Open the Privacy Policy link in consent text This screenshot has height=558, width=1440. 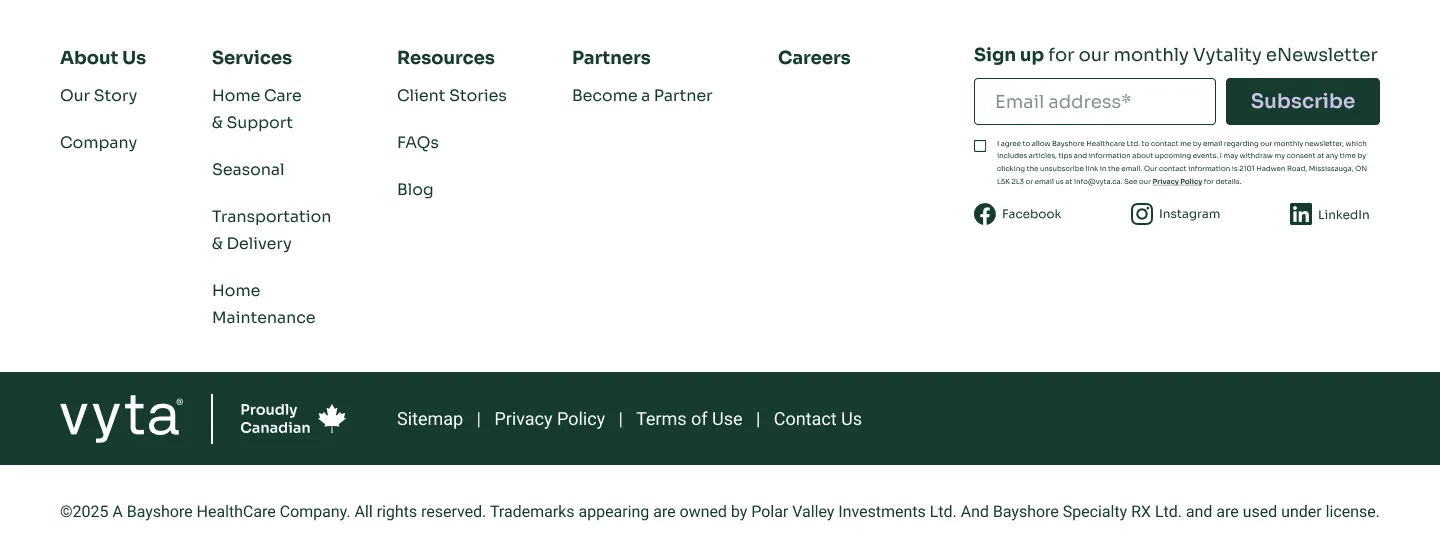click(1177, 182)
